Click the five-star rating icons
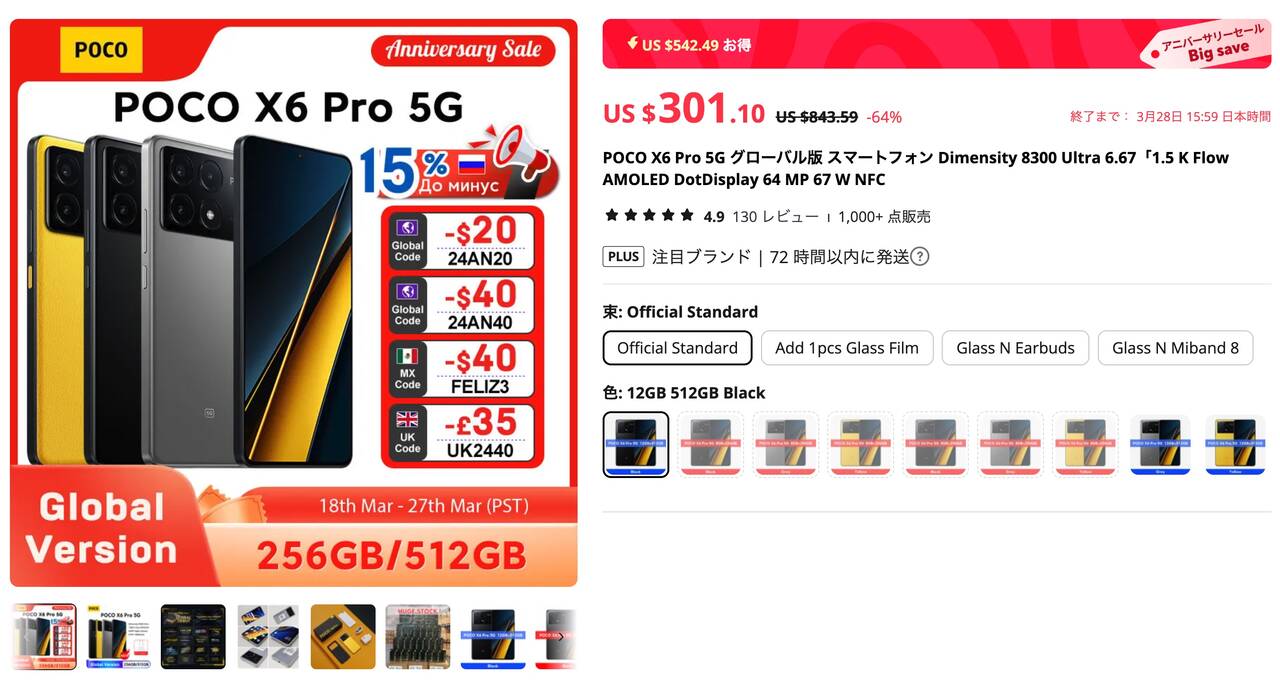1280x691 pixels. click(650, 215)
